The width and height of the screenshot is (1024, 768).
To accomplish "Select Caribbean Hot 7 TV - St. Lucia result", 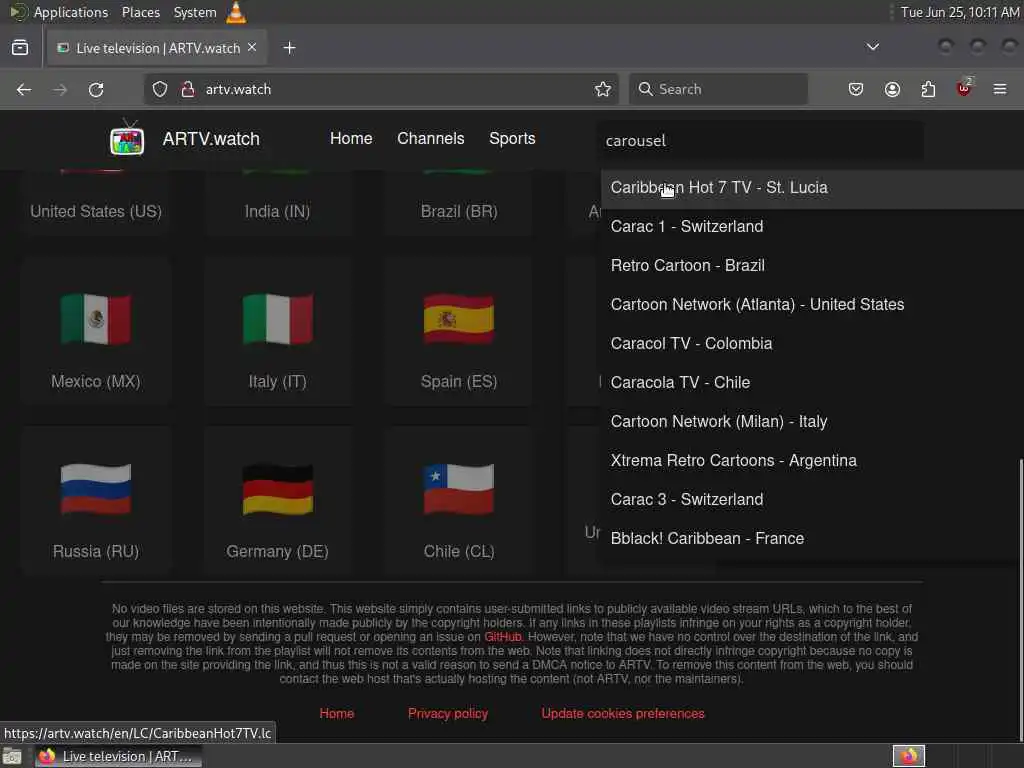I will tap(812, 187).
